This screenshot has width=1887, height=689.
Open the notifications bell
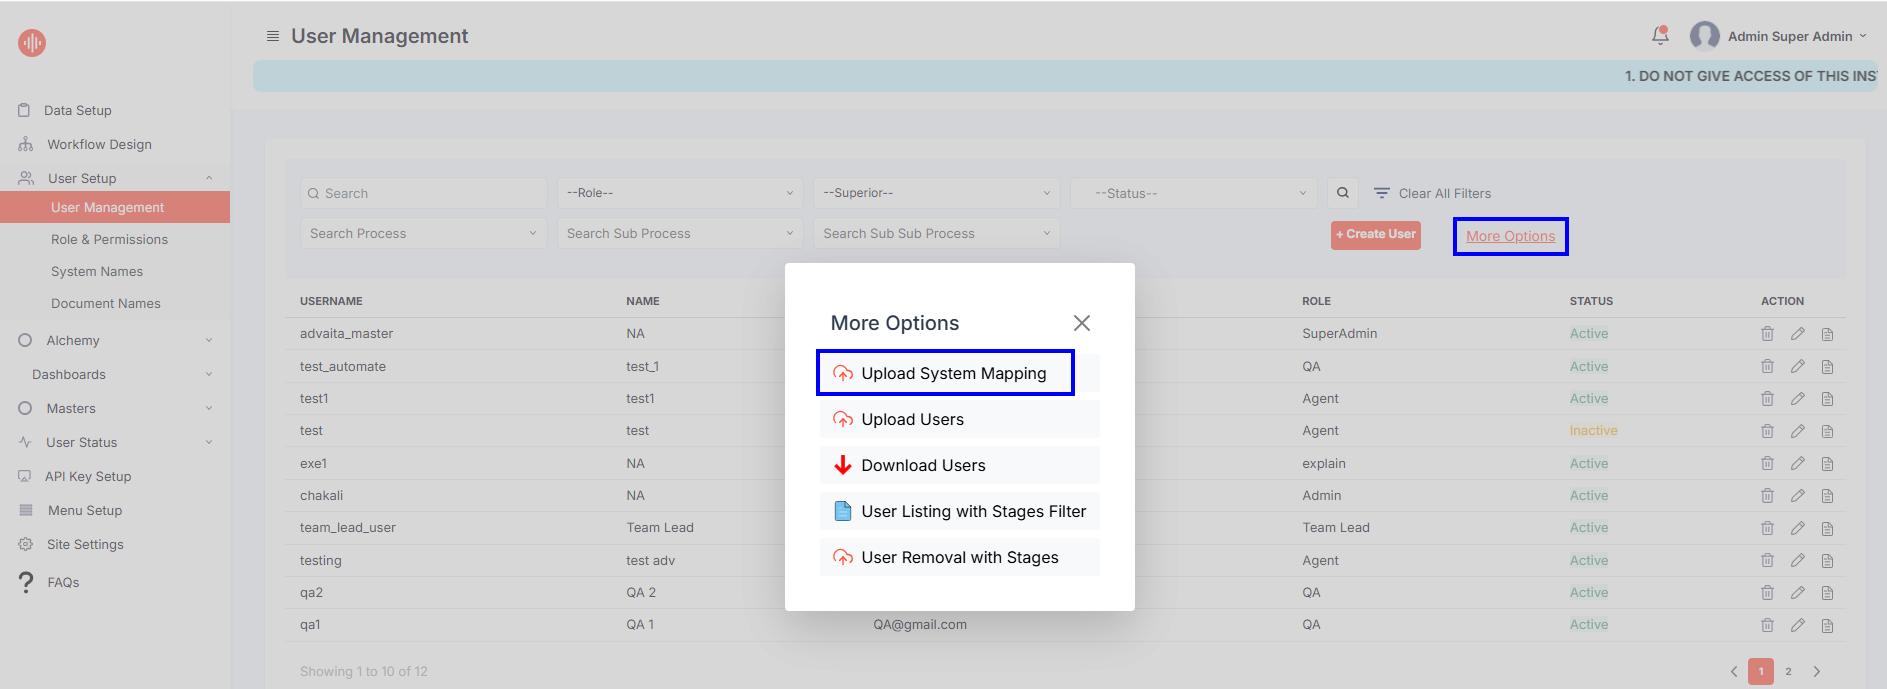(x=1660, y=35)
